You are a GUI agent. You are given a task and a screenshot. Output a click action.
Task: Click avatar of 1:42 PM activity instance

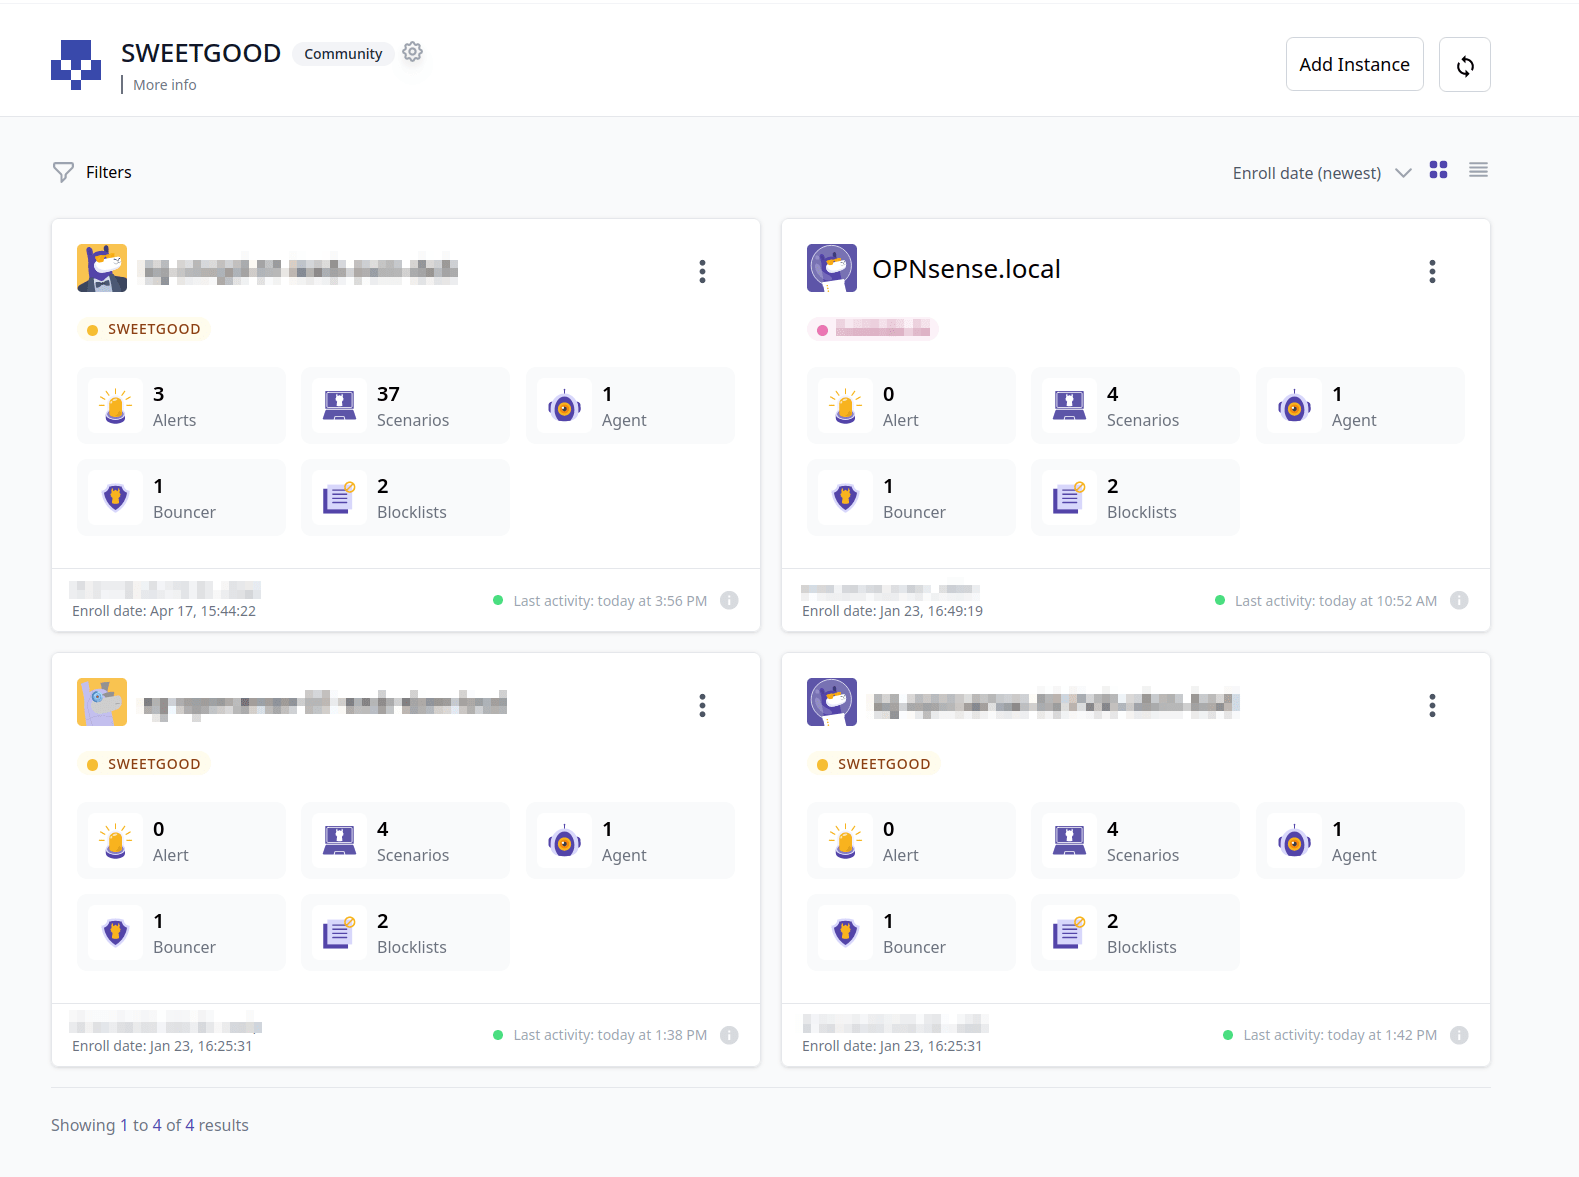click(x=832, y=702)
